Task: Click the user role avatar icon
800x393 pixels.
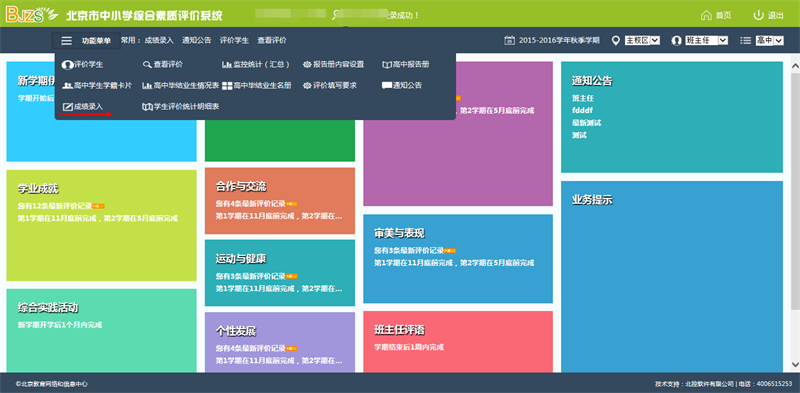Action: [x=677, y=40]
